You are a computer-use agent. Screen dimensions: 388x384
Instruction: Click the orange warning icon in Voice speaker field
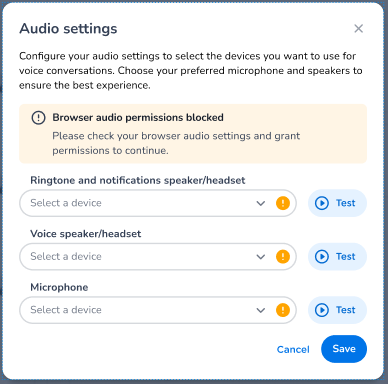283,257
